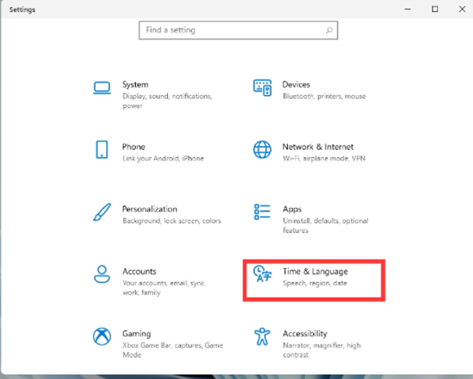Screen dimensions: 473x379
Task: Select the Personalization category title
Action: (x=150, y=209)
